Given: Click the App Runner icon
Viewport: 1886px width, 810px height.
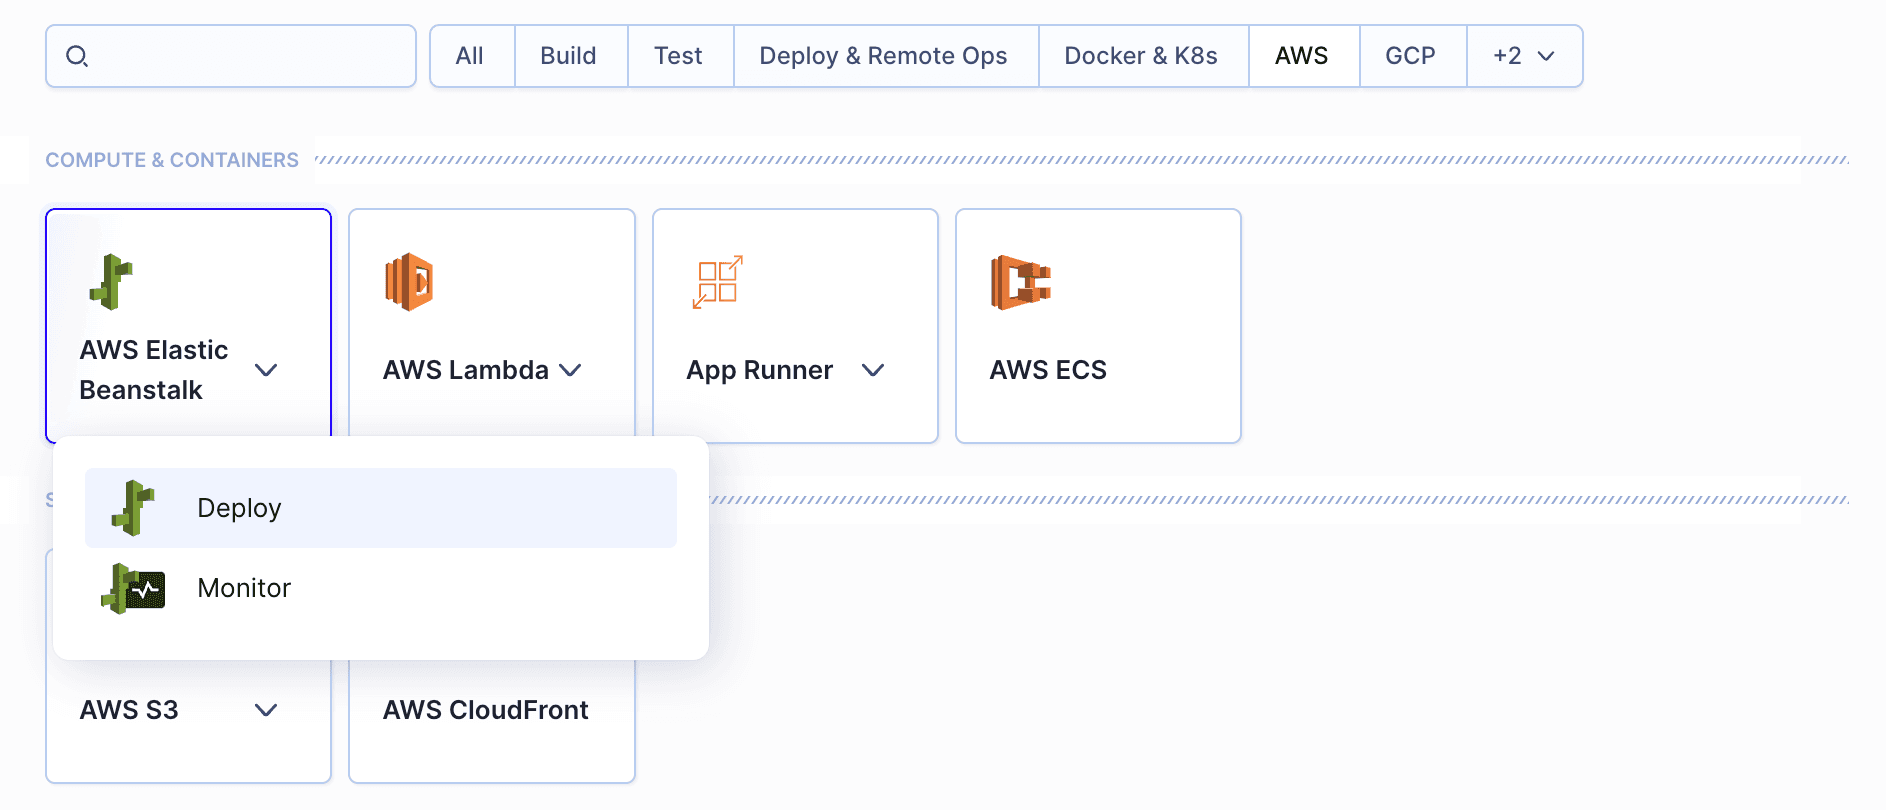Looking at the screenshot, I should (717, 282).
